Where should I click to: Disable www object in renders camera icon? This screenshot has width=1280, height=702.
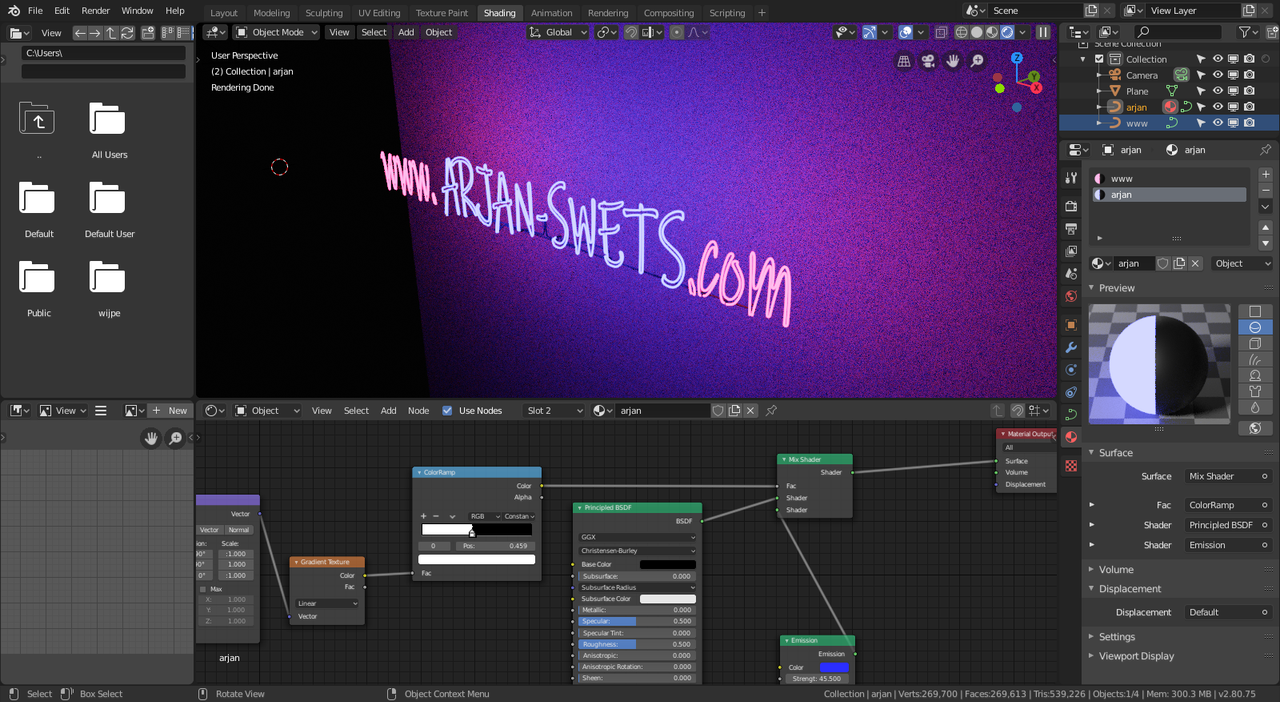coord(1249,123)
